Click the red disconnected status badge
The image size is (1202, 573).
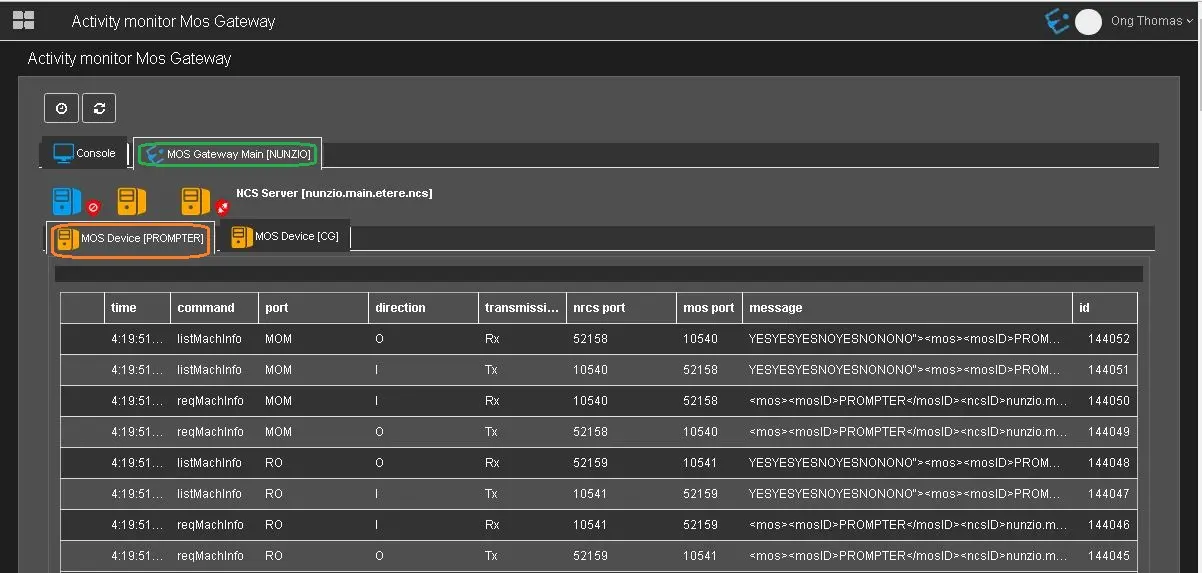coord(222,208)
